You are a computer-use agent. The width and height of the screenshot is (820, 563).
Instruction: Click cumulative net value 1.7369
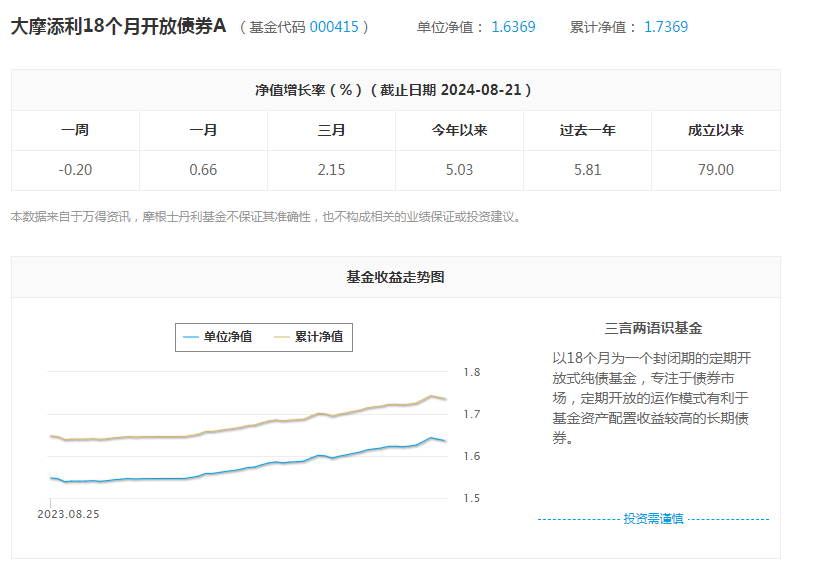(x=666, y=27)
